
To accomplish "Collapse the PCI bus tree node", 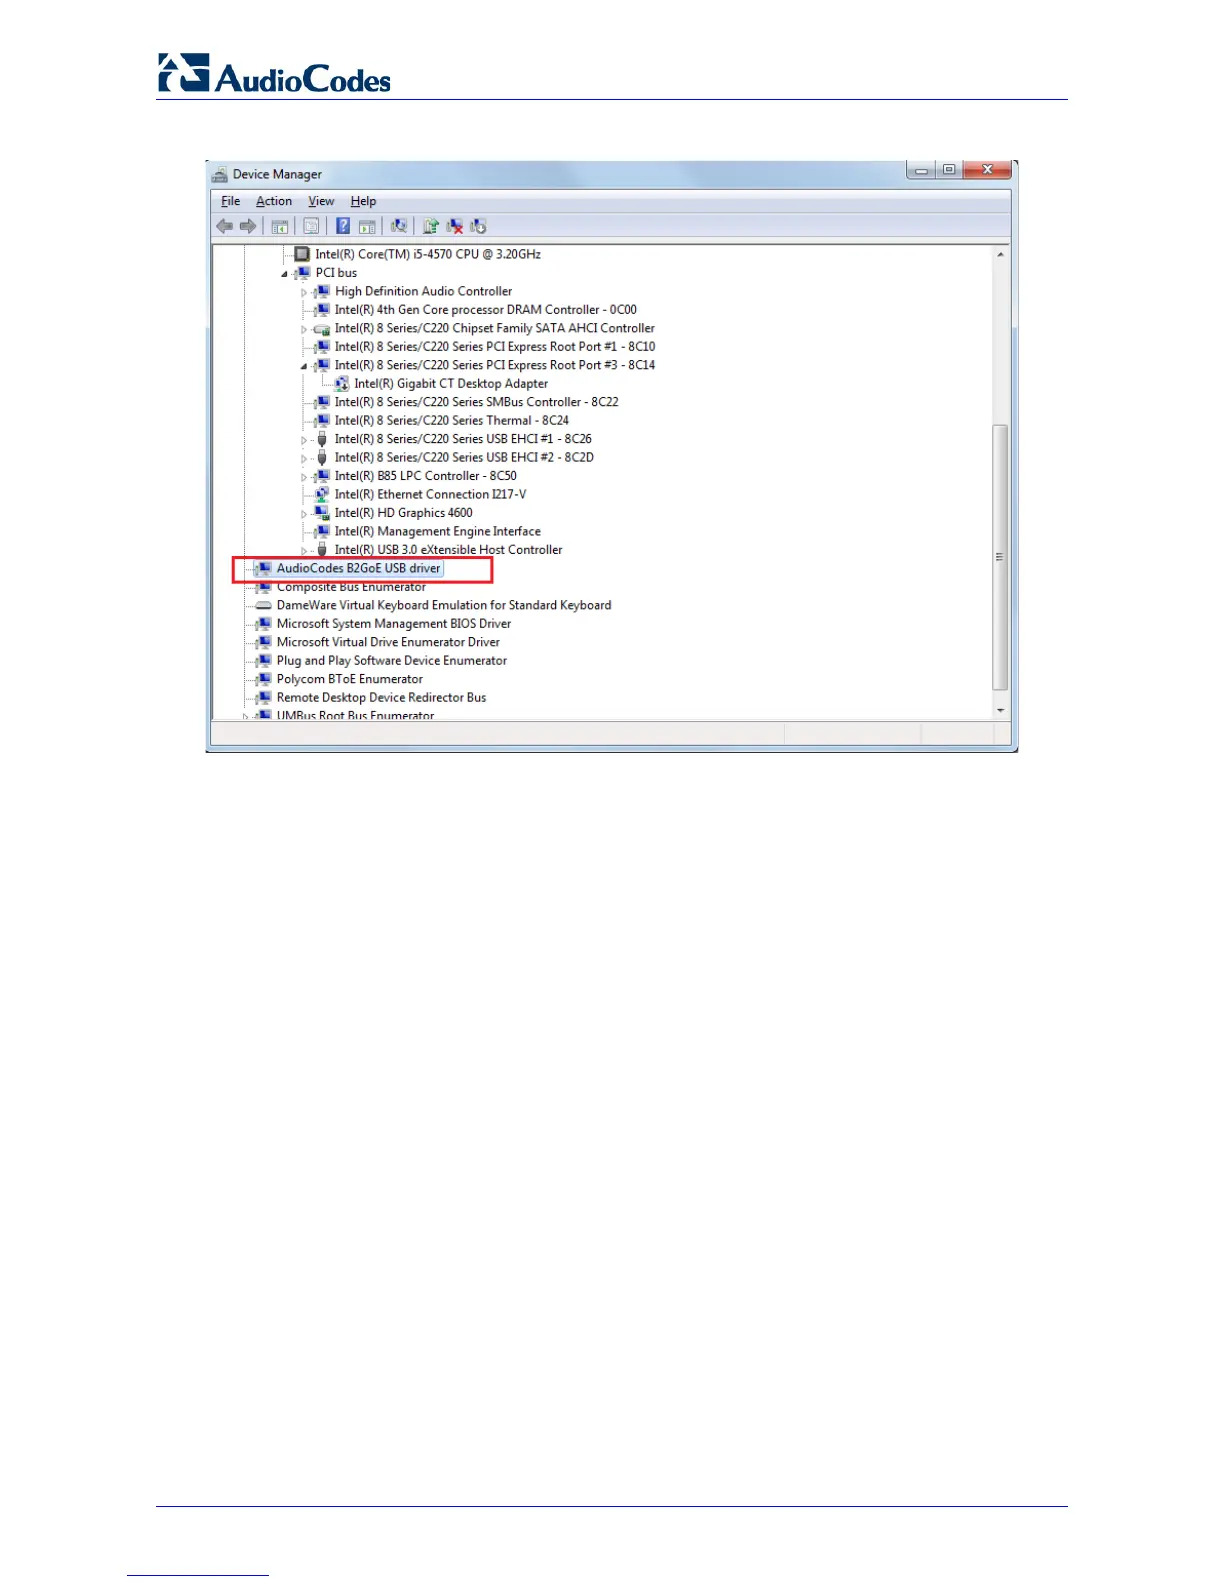I will pos(284,273).
